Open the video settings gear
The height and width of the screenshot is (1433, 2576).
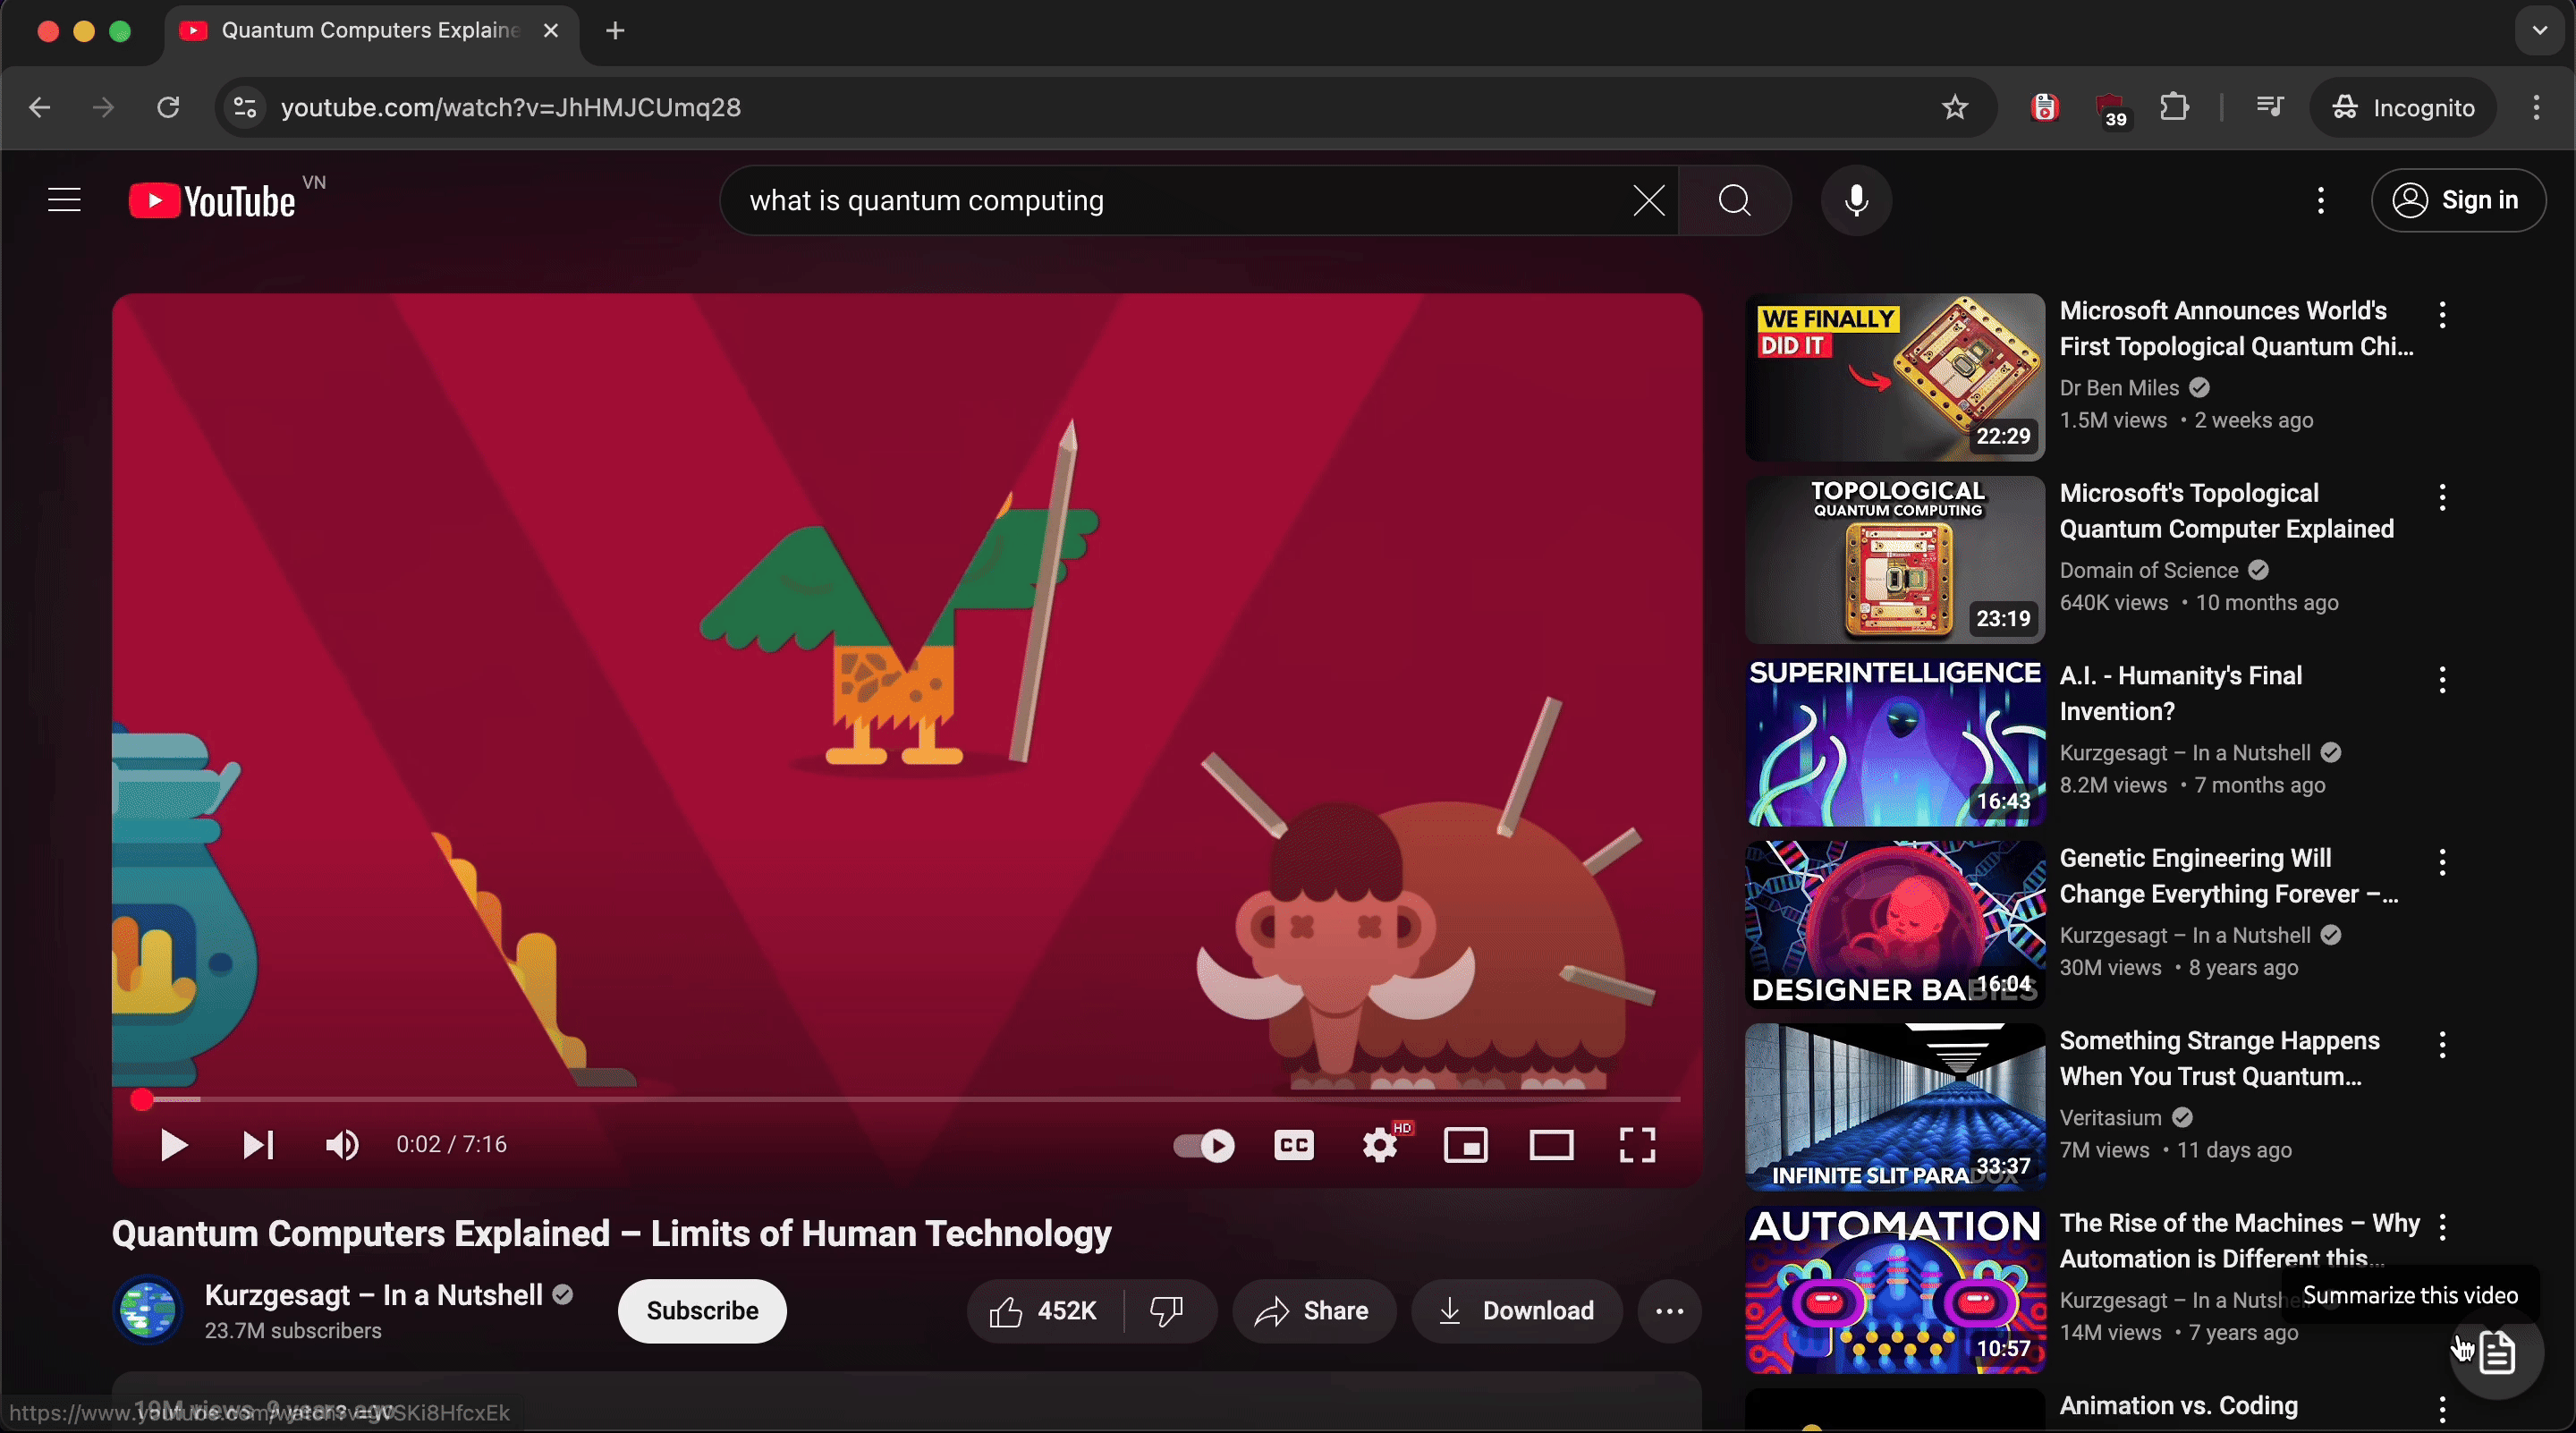[x=1379, y=1146]
